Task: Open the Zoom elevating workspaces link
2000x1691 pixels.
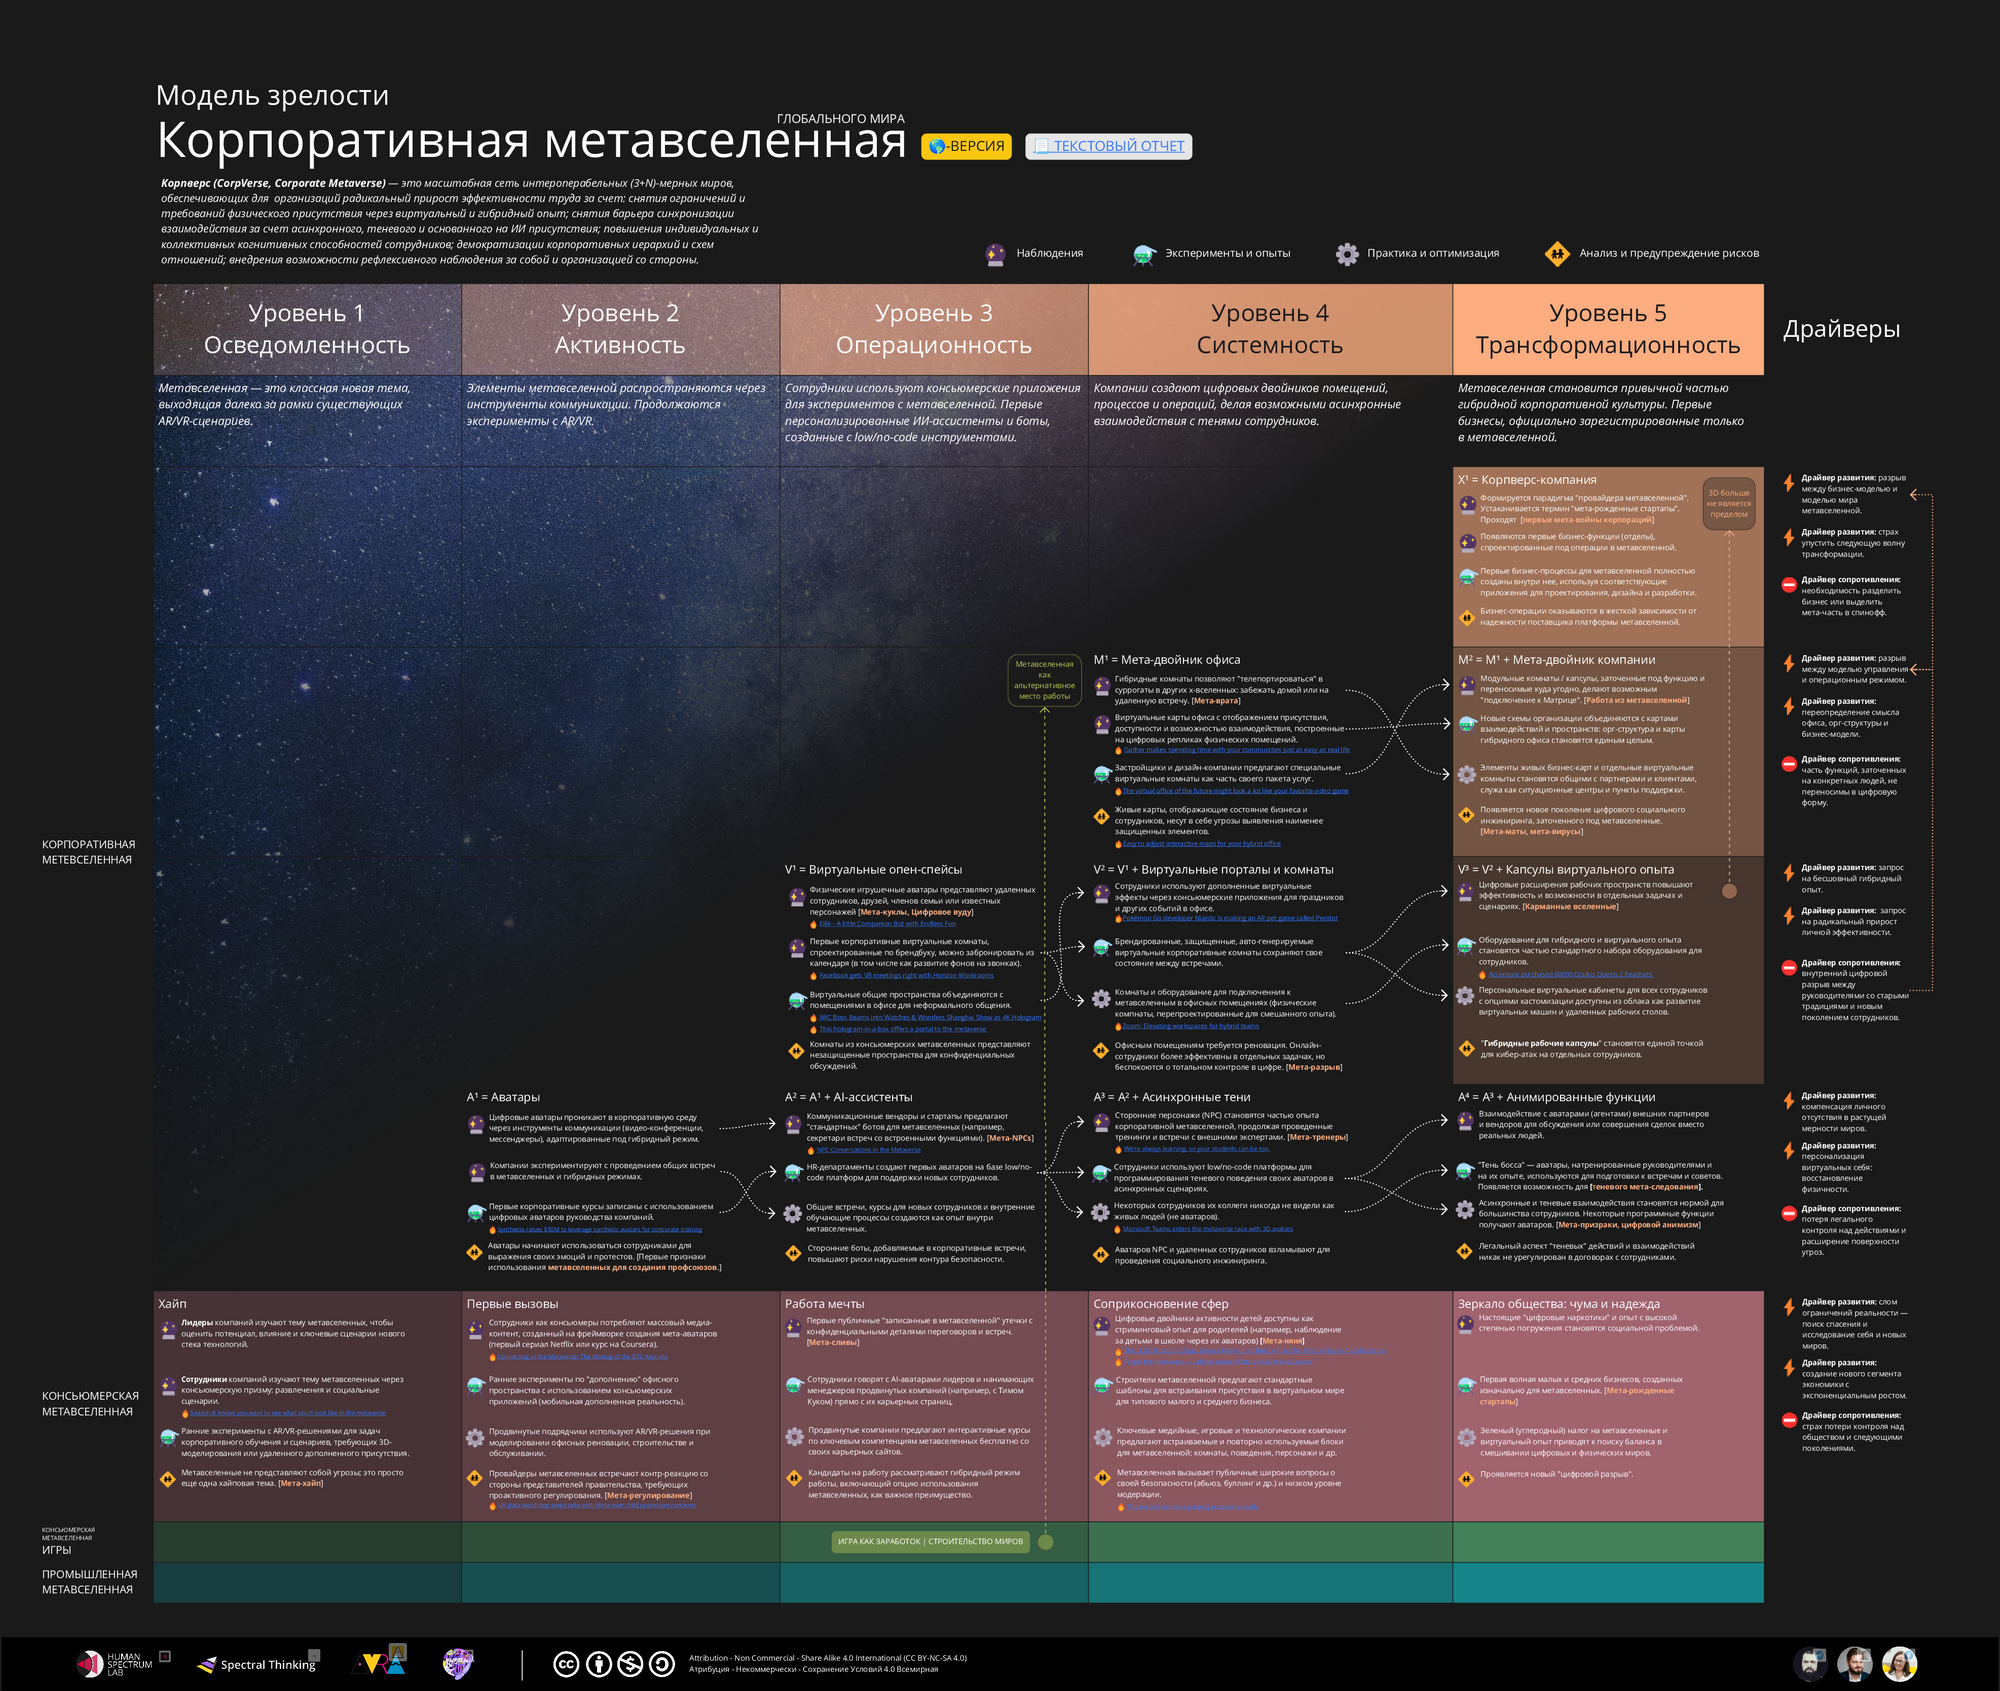Action: pos(1190,1026)
